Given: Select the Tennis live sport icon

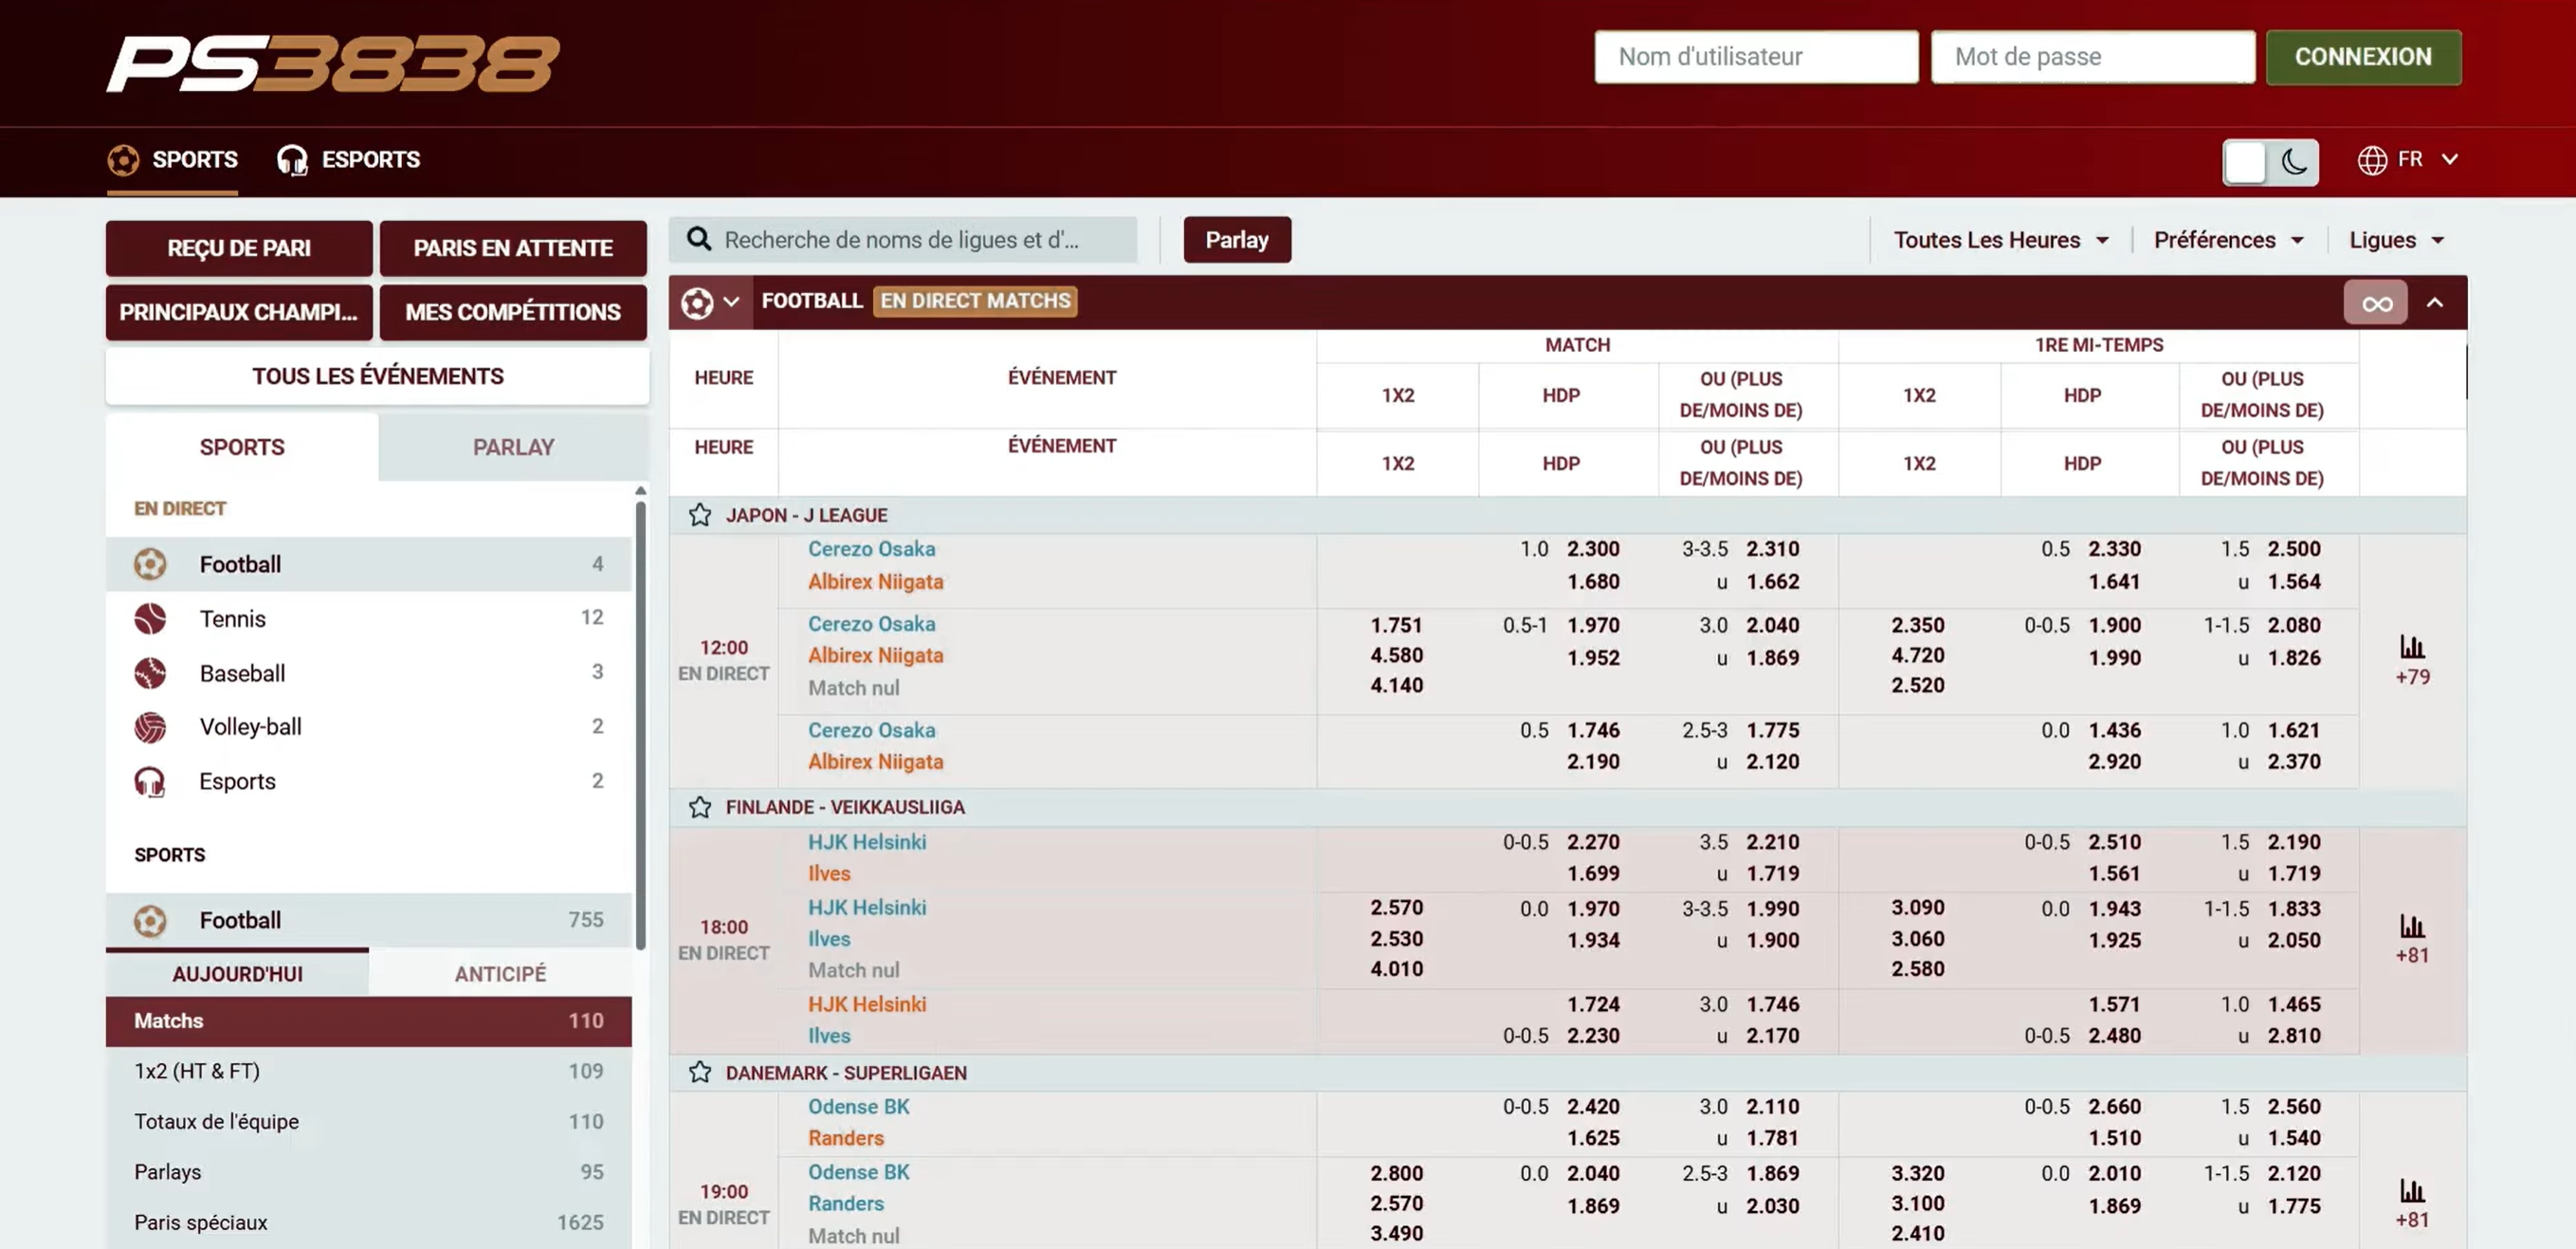Looking at the screenshot, I should [x=150, y=618].
